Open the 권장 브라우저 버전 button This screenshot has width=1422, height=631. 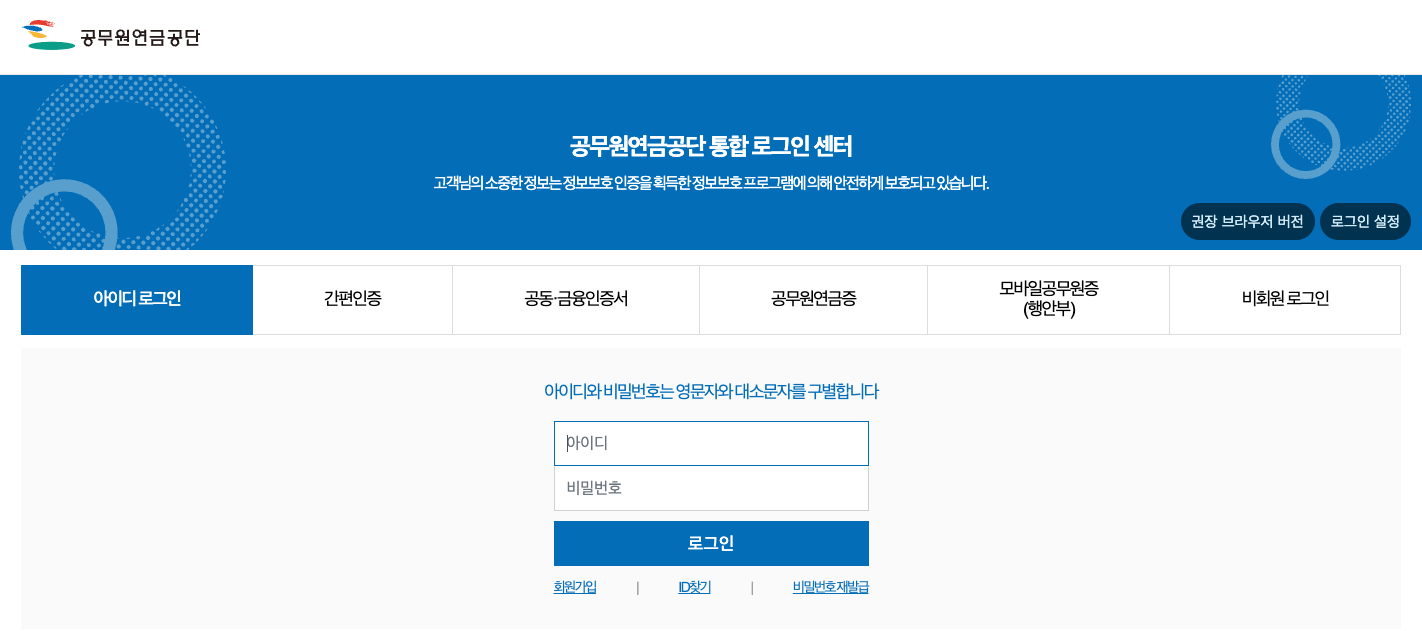(1247, 222)
